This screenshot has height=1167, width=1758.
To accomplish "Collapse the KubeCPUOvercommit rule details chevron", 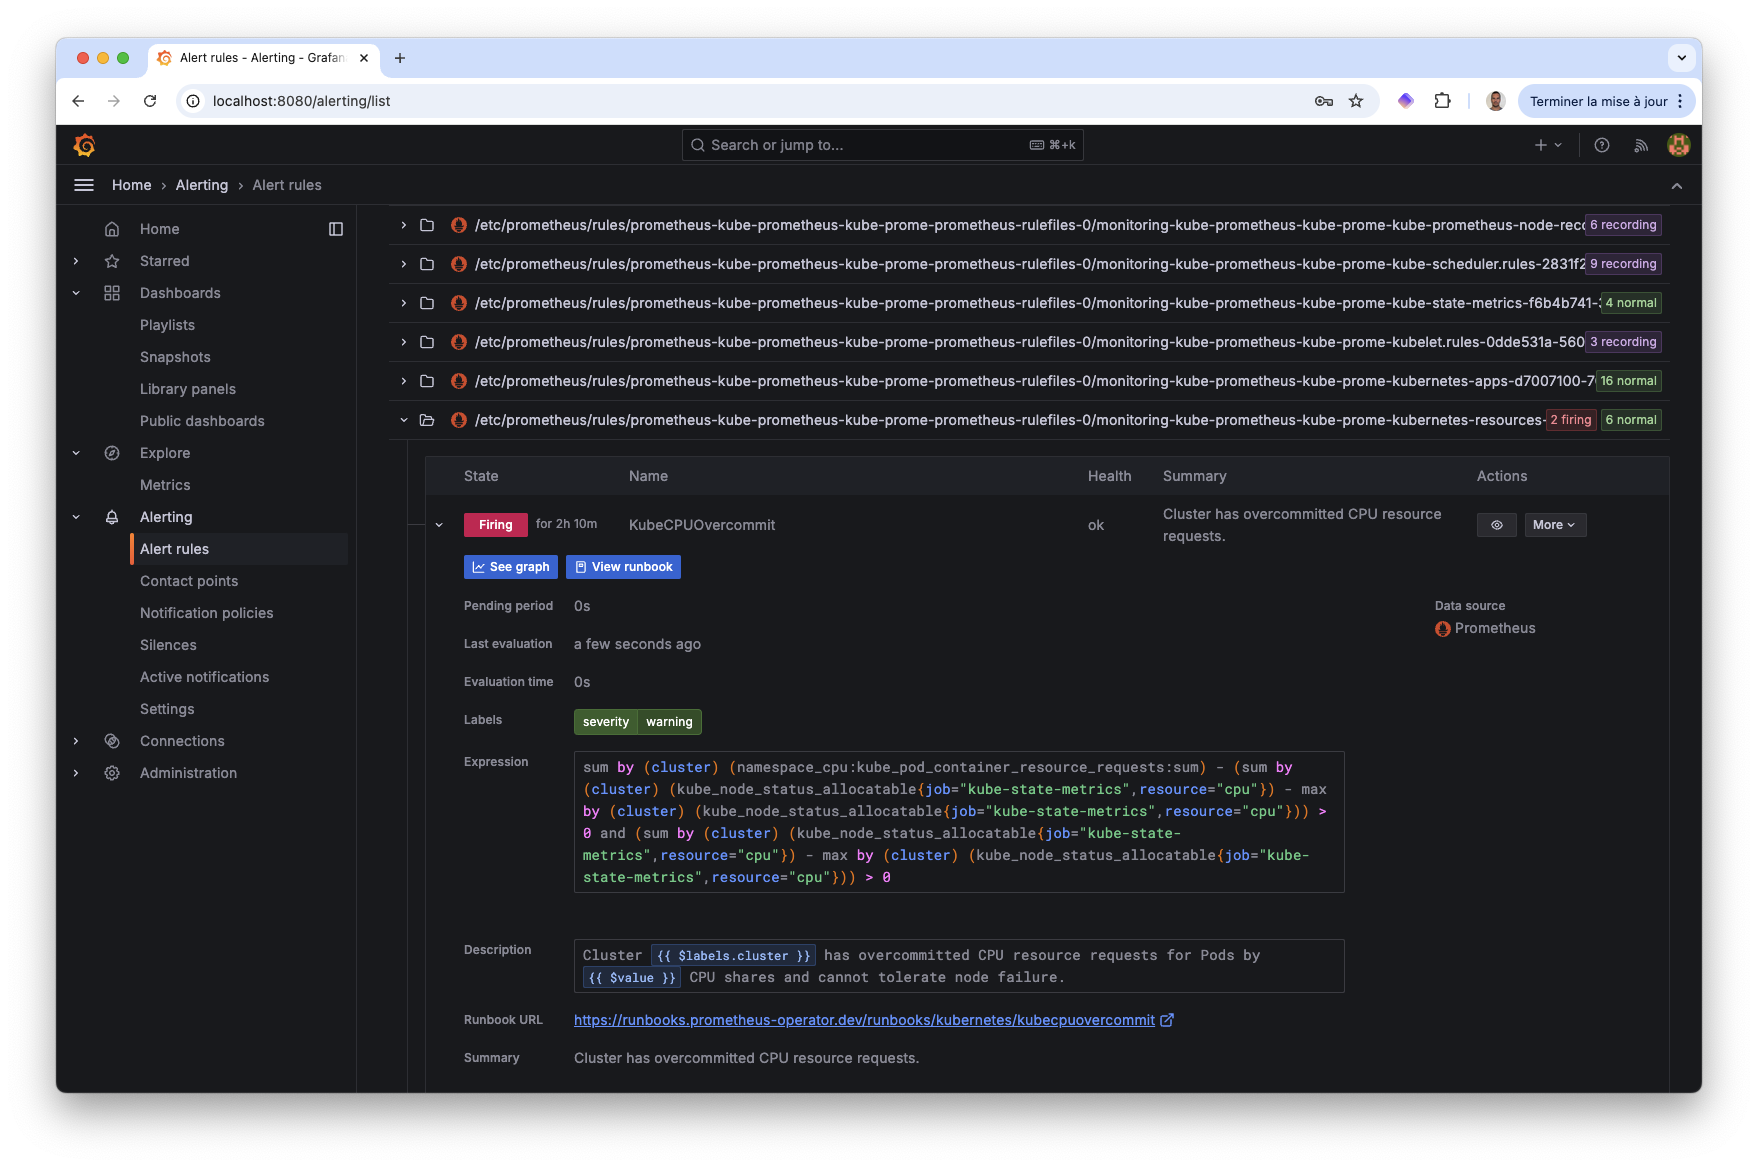I will (x=440, y=524).
